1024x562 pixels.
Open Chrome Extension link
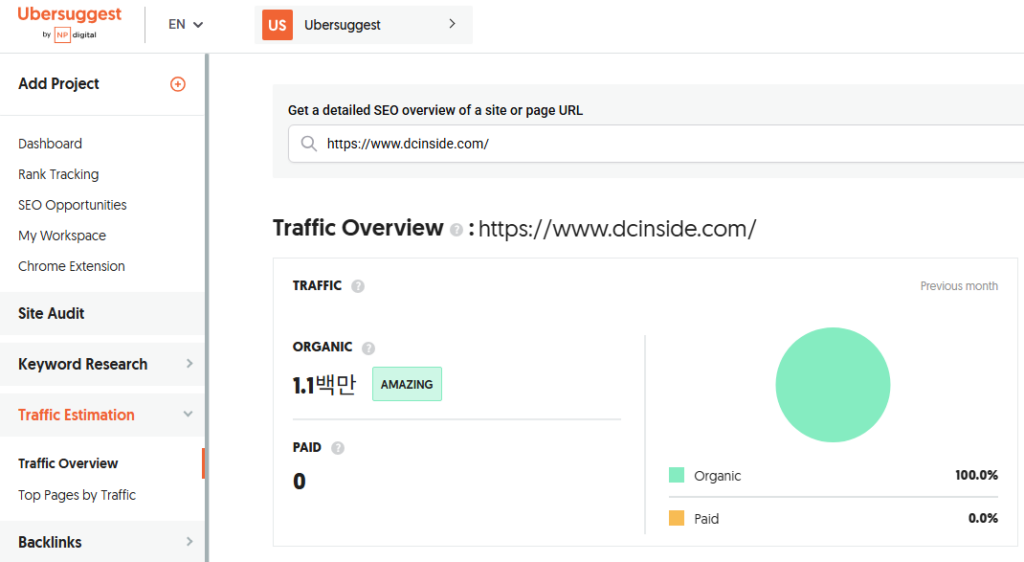coord(72,266)
